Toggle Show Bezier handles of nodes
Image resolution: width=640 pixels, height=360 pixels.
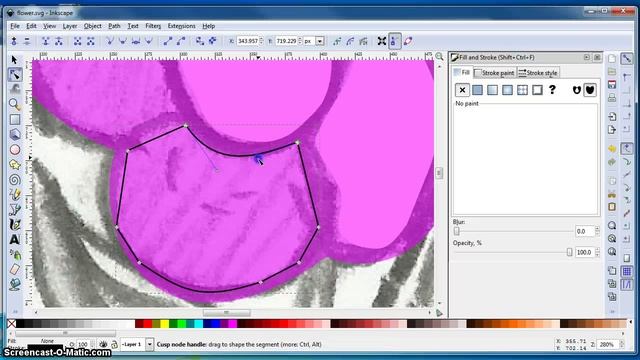click(395, 41)
